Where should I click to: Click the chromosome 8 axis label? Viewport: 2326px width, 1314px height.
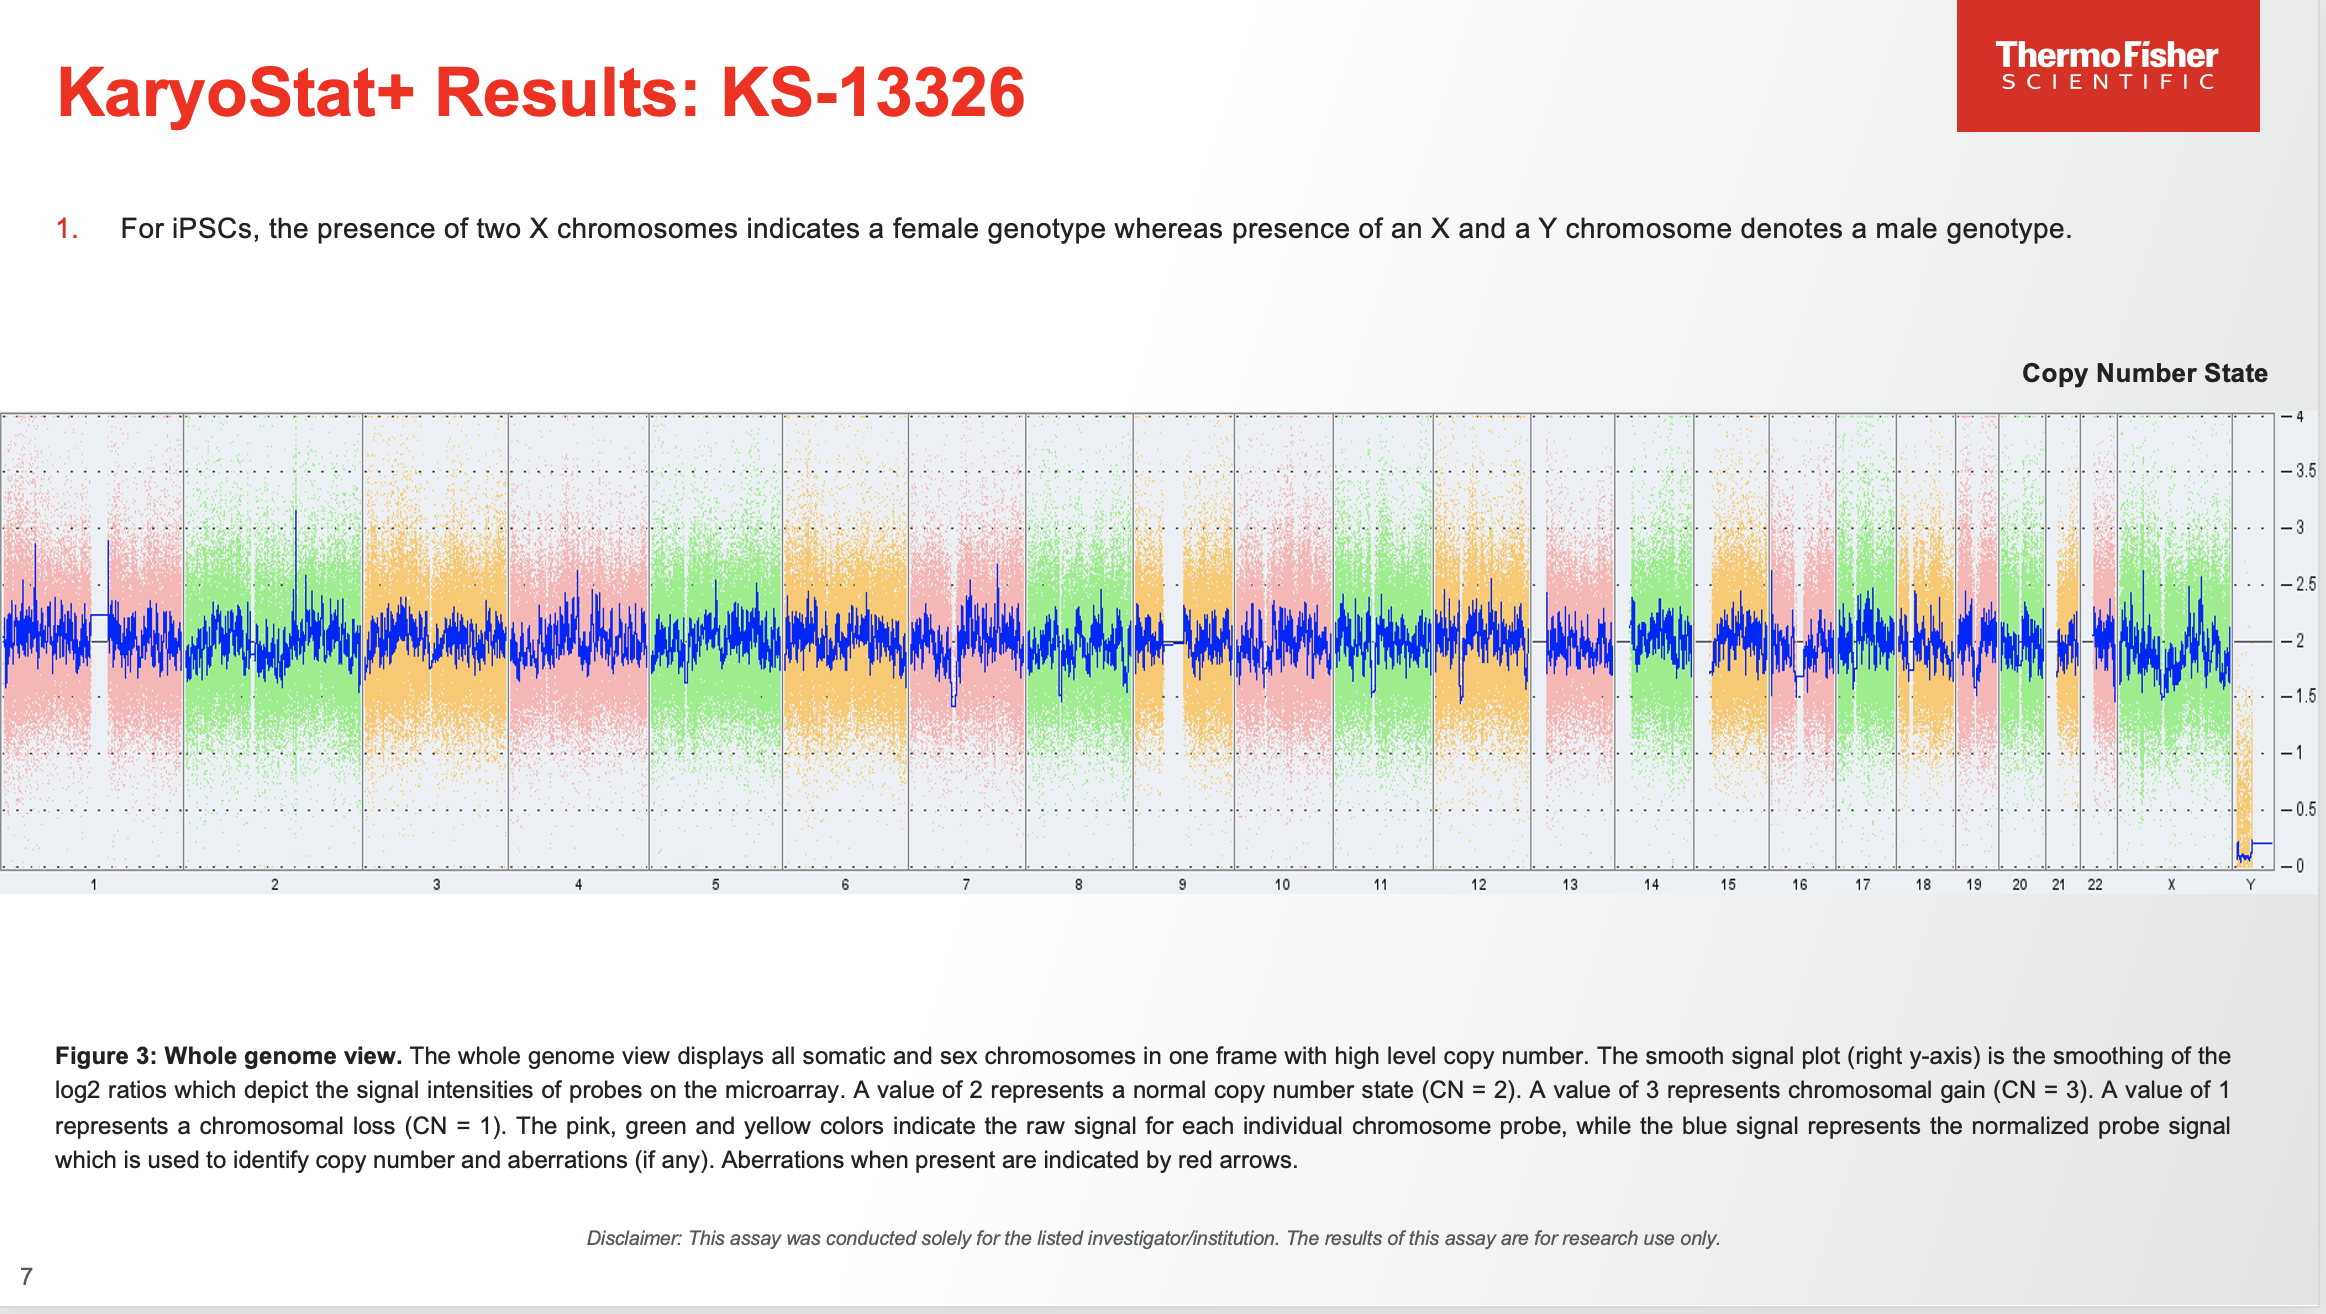coord(1079,885)
